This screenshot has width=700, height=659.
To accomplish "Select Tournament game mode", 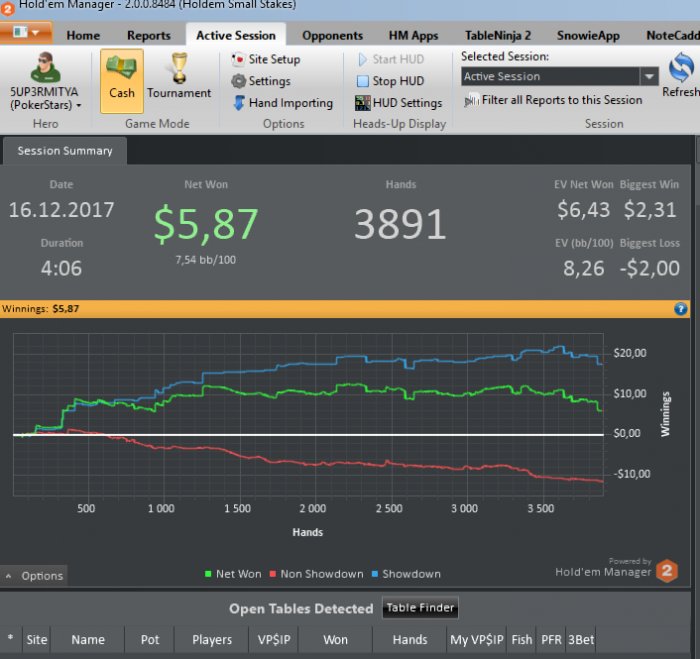I will click(x=179, y=80).
